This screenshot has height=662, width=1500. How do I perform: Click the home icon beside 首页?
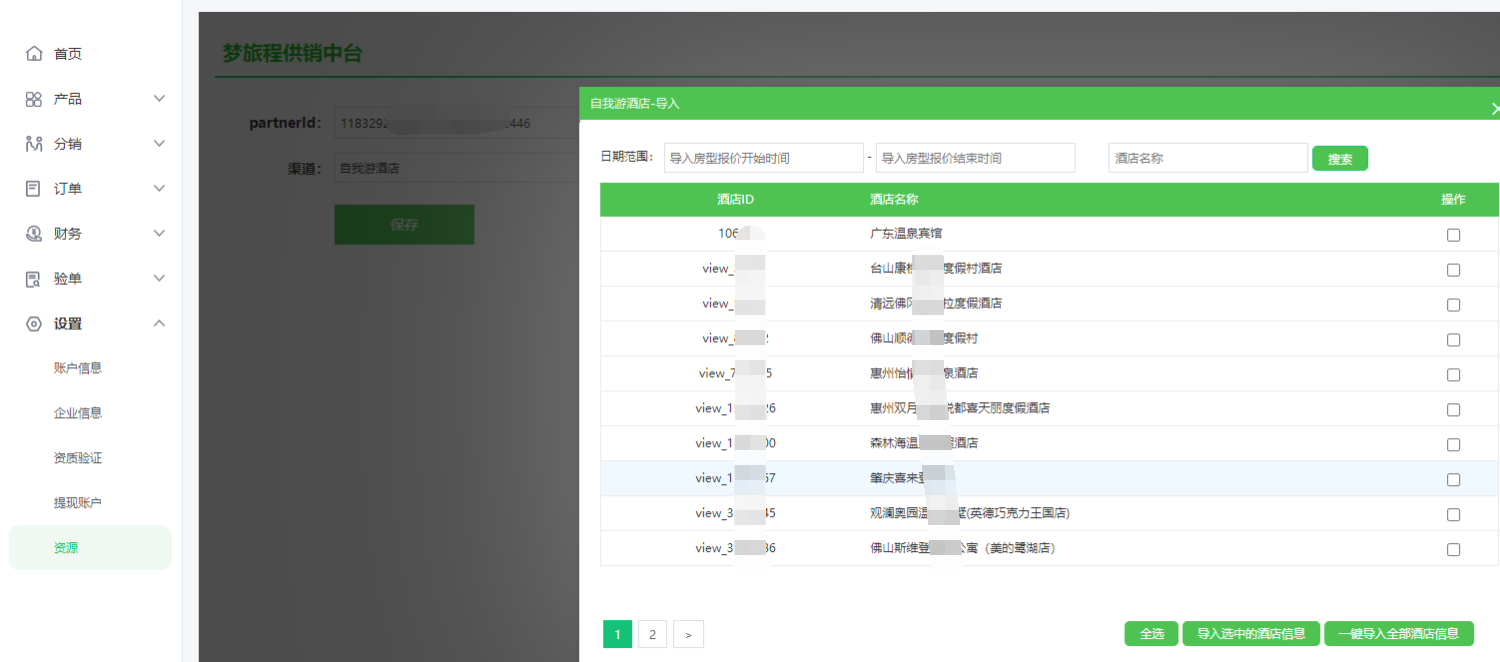point(34,54)
